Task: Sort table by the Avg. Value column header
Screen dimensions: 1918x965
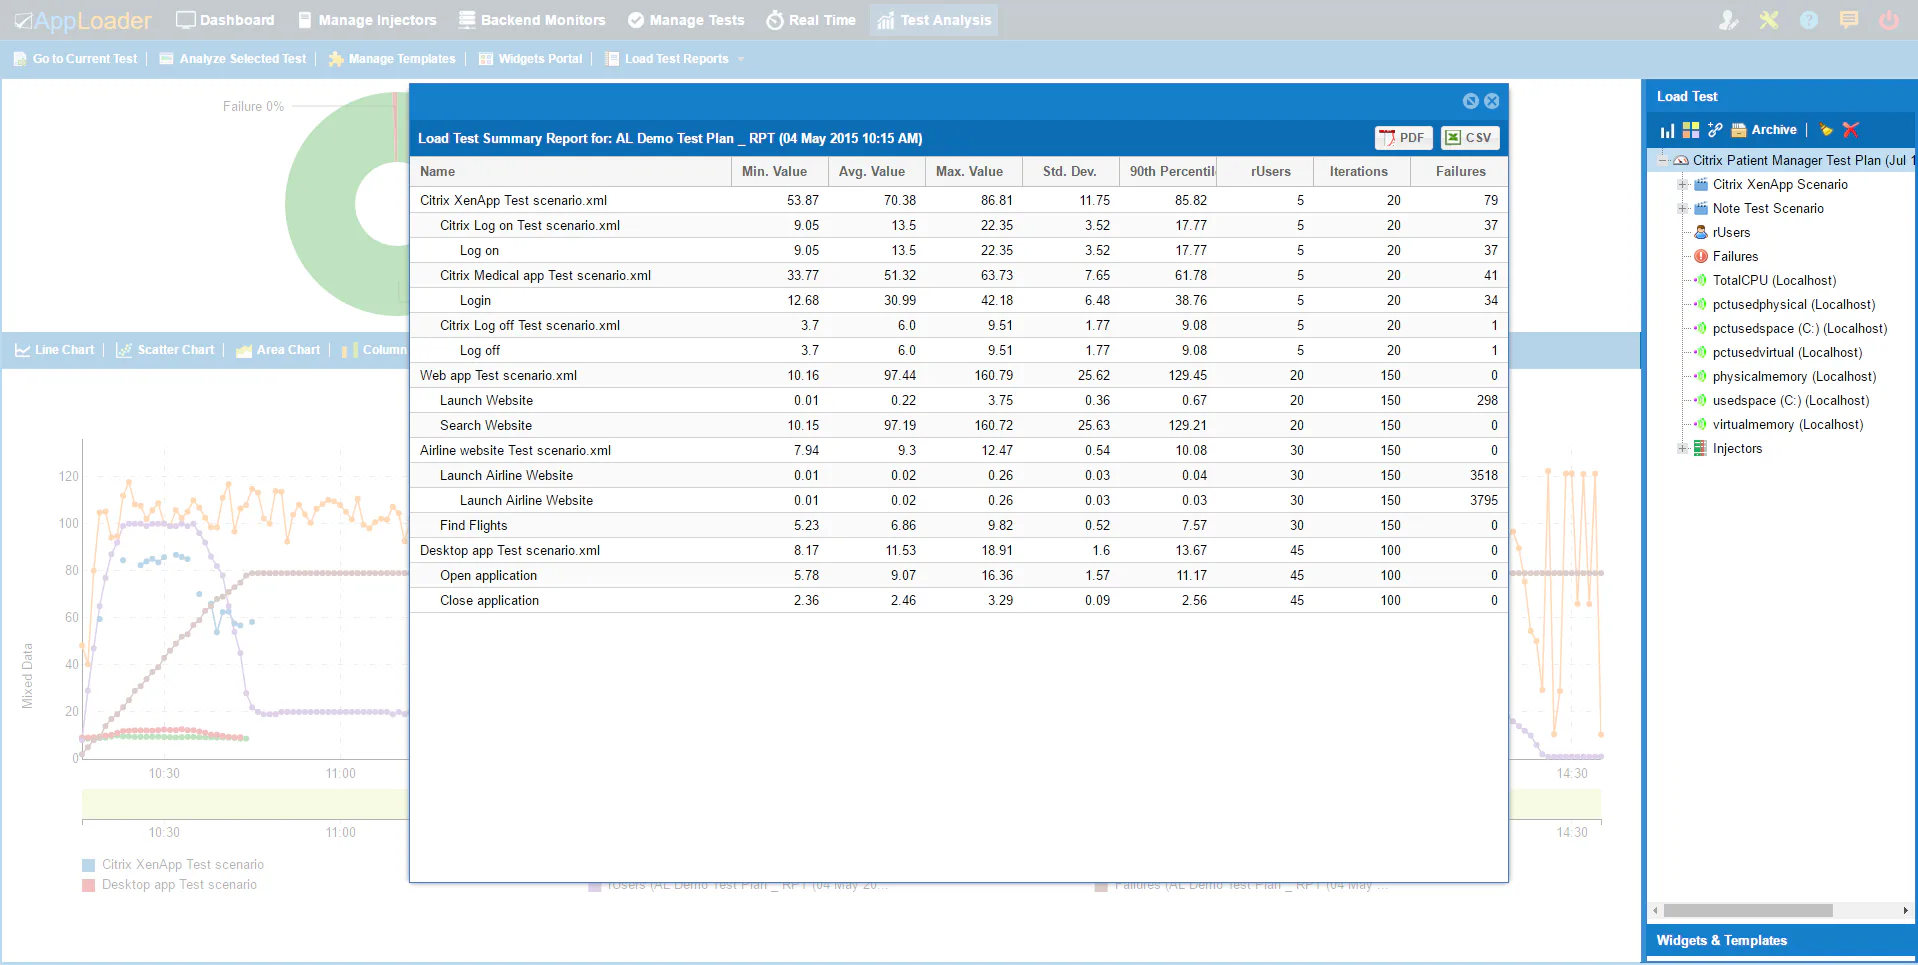Action: coord(872,172)
